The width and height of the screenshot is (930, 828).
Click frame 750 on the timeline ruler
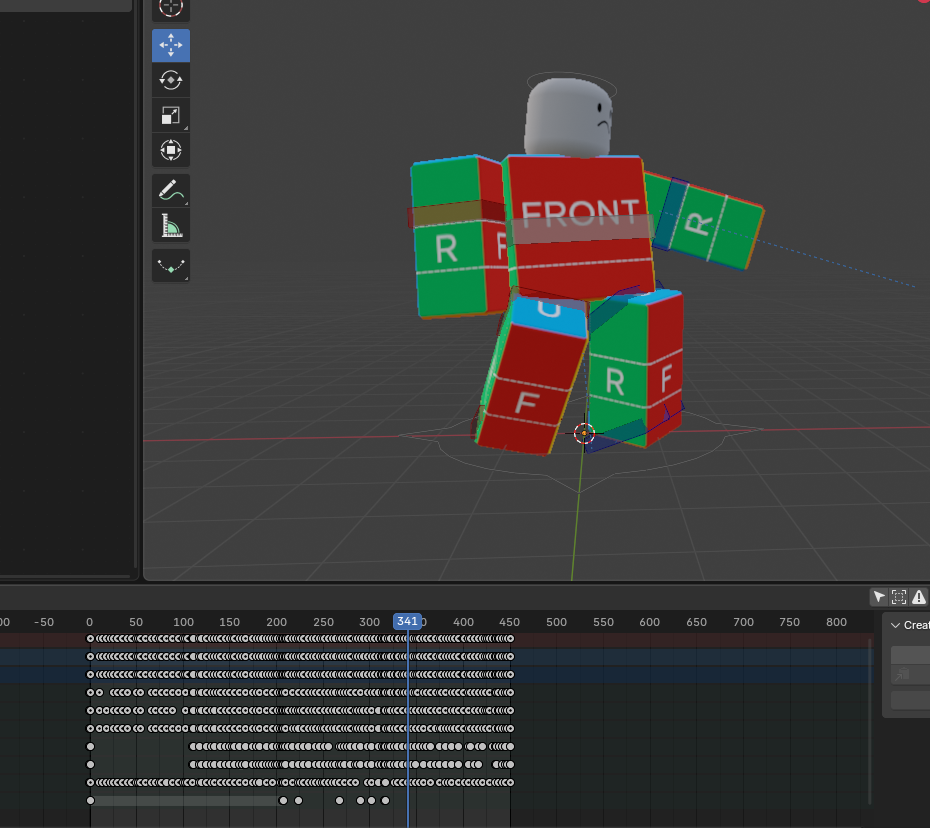click(x=789, y=622)
